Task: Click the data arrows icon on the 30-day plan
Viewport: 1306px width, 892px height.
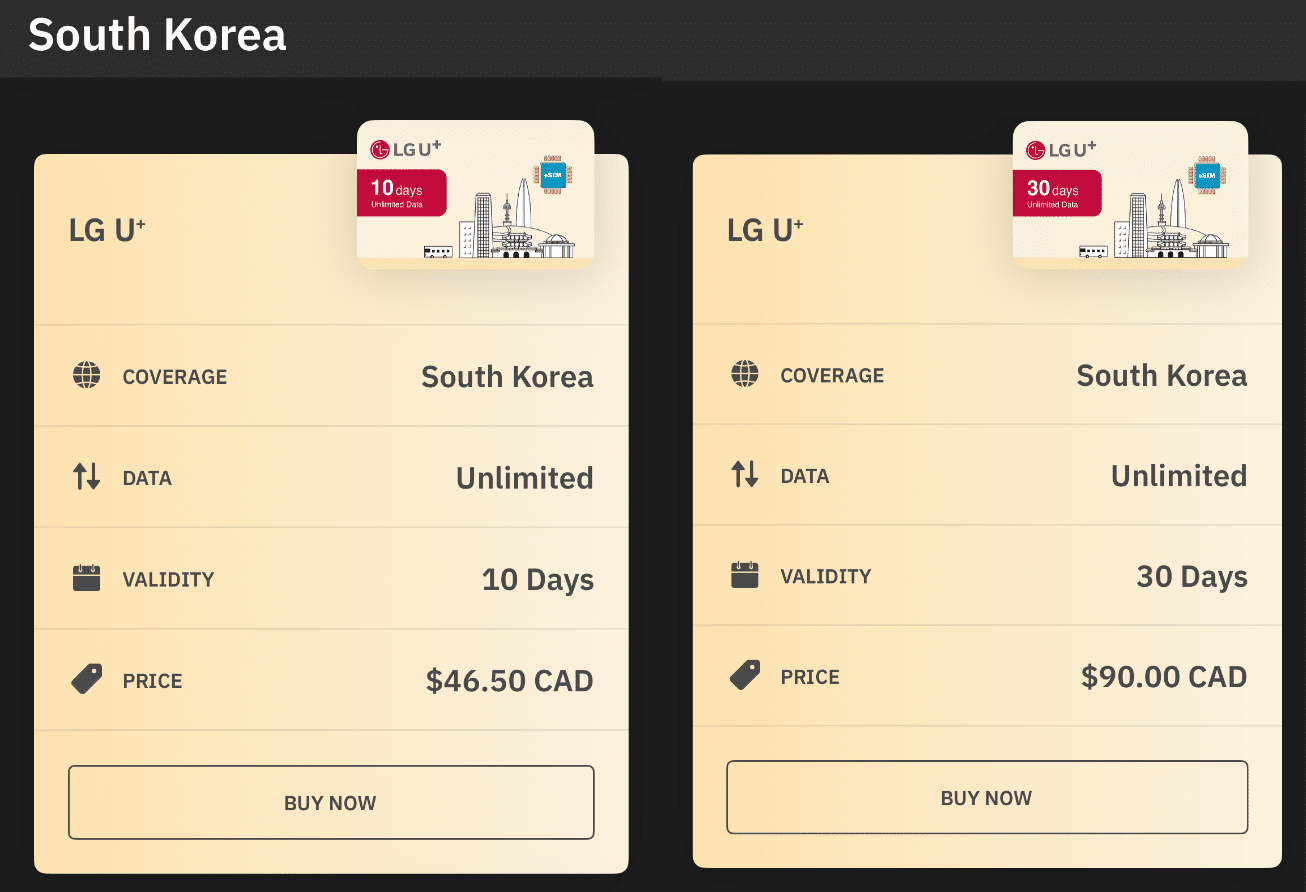Action: click(745, 474)
